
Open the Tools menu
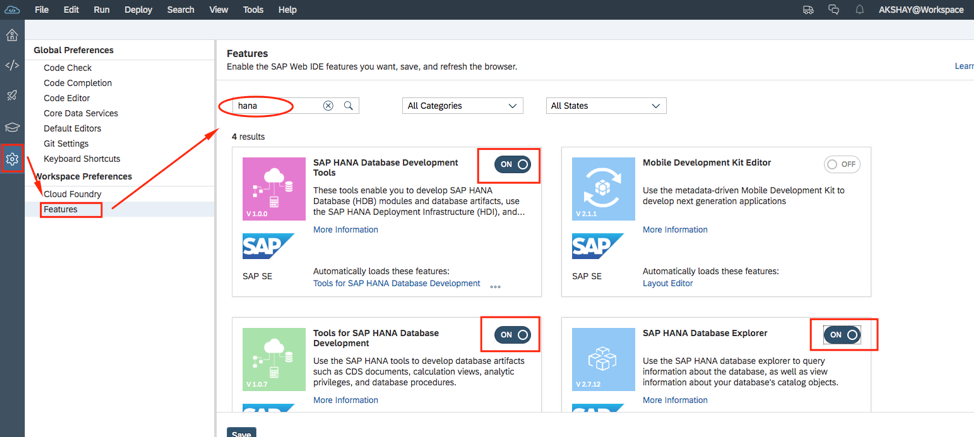[253, 10]
